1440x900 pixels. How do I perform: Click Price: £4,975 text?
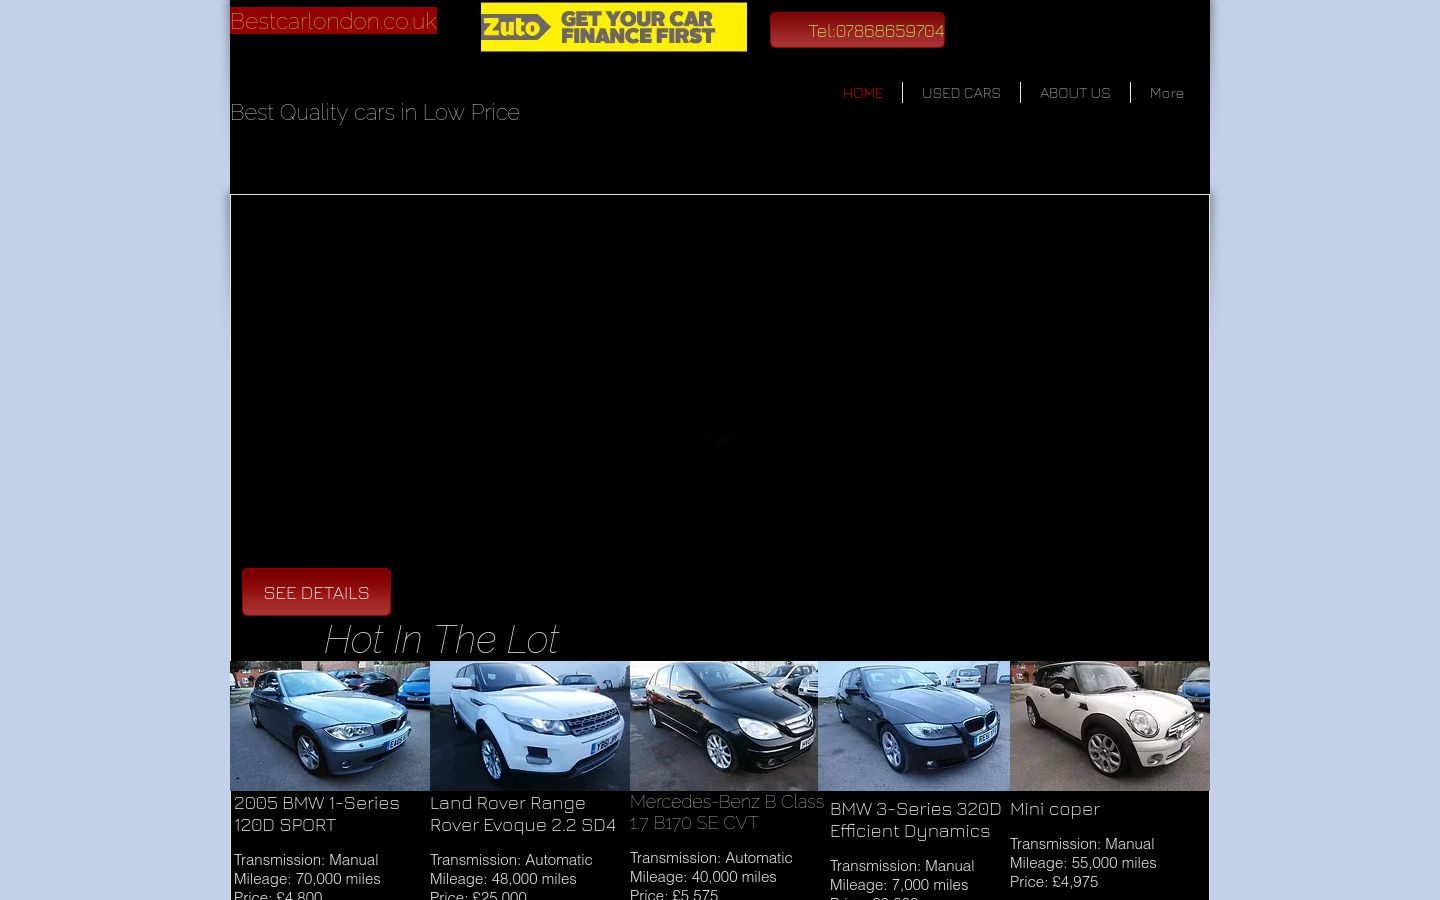(1054, 882)
